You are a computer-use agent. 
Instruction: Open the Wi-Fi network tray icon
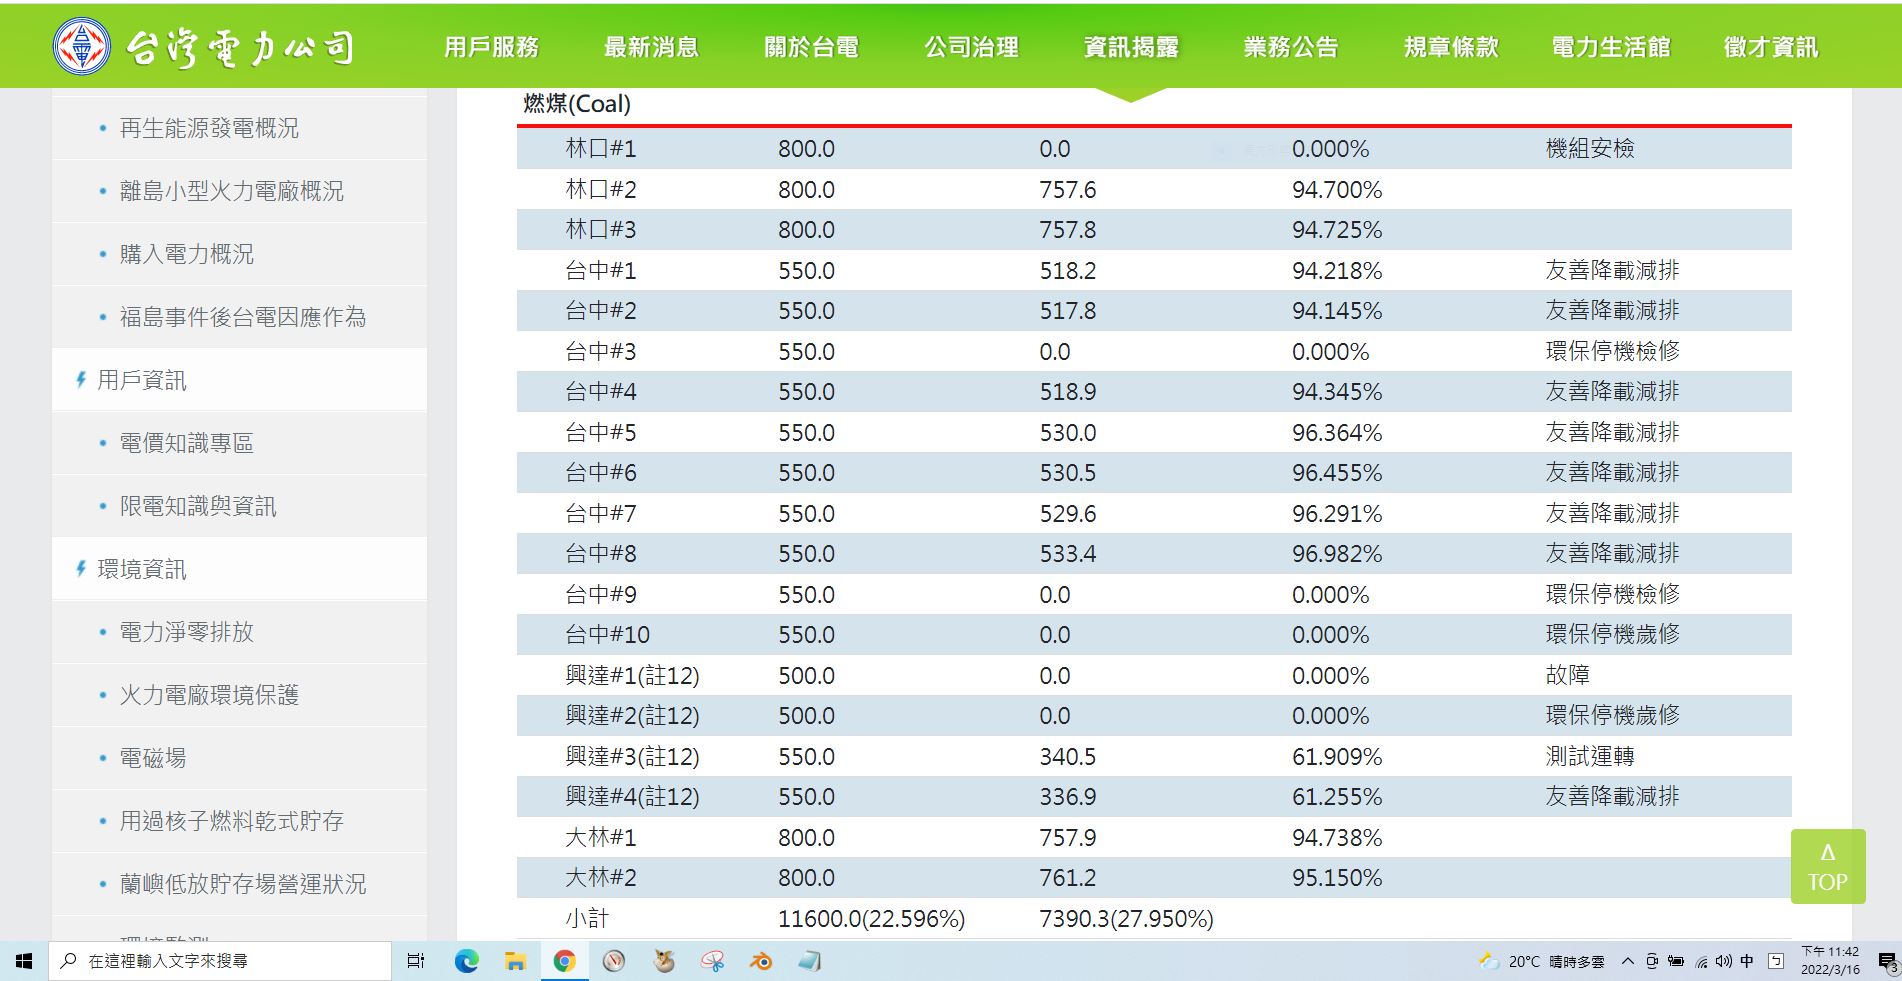click(x=1701, y=962)
